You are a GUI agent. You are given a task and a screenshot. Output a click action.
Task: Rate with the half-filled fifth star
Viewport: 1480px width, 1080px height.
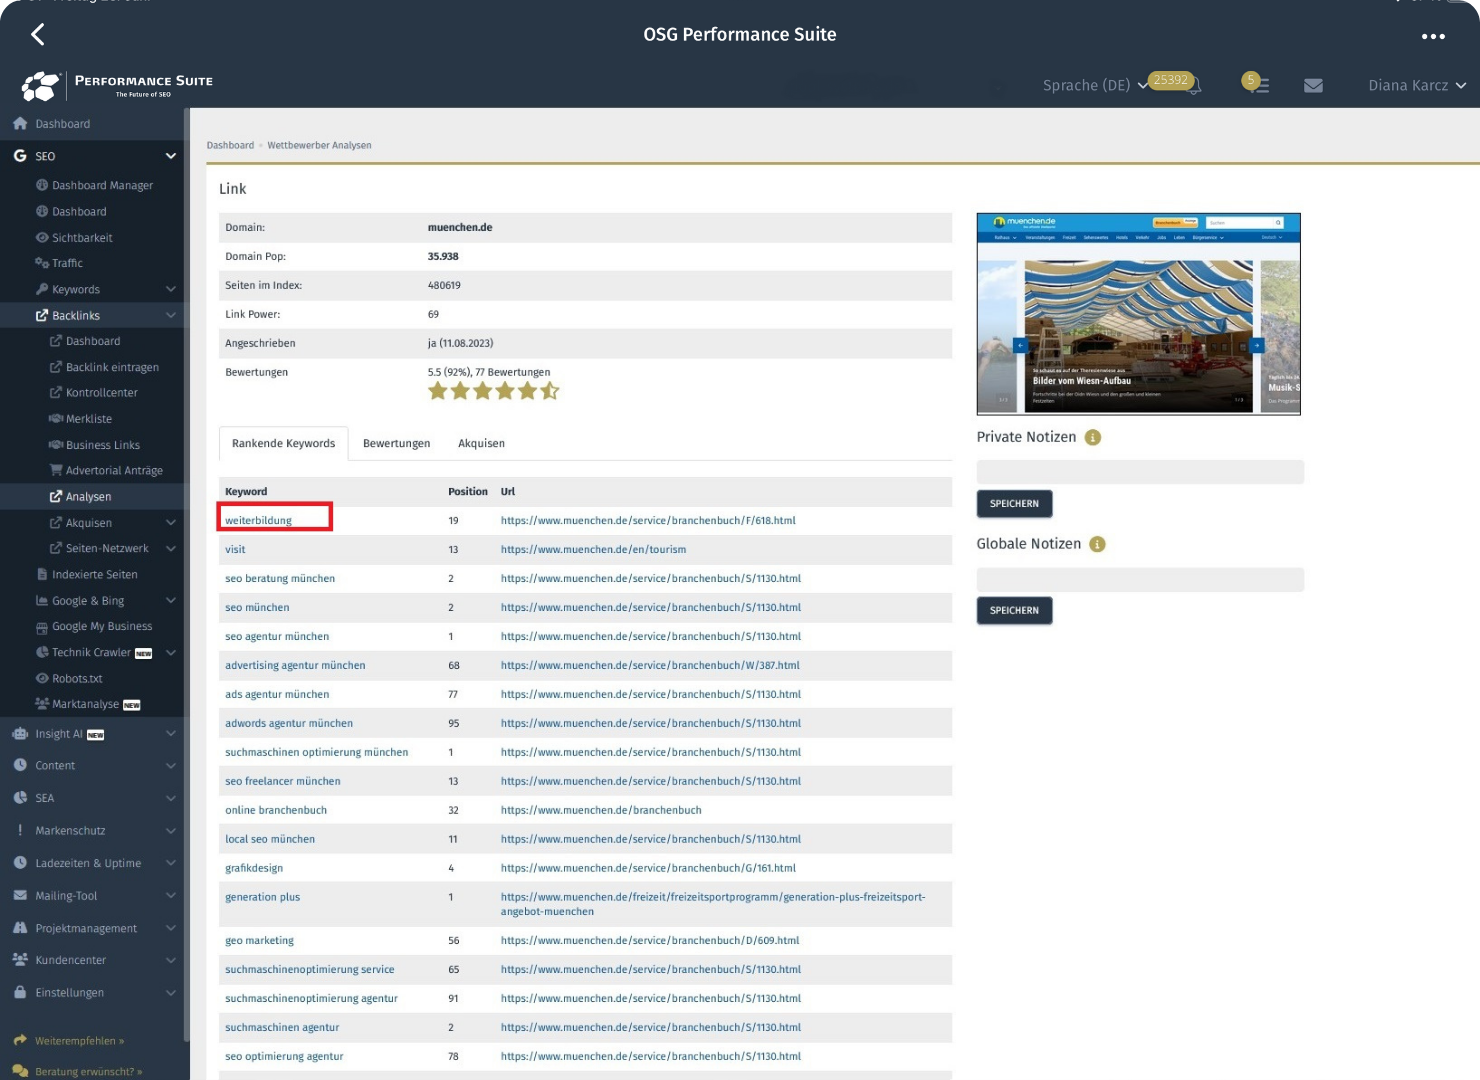pos(551,391)
